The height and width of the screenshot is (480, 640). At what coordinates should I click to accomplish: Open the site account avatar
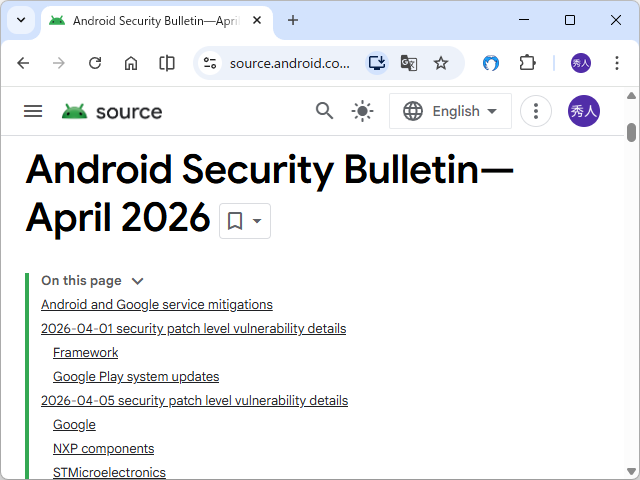pyautogui.click(x=584, y=111)
